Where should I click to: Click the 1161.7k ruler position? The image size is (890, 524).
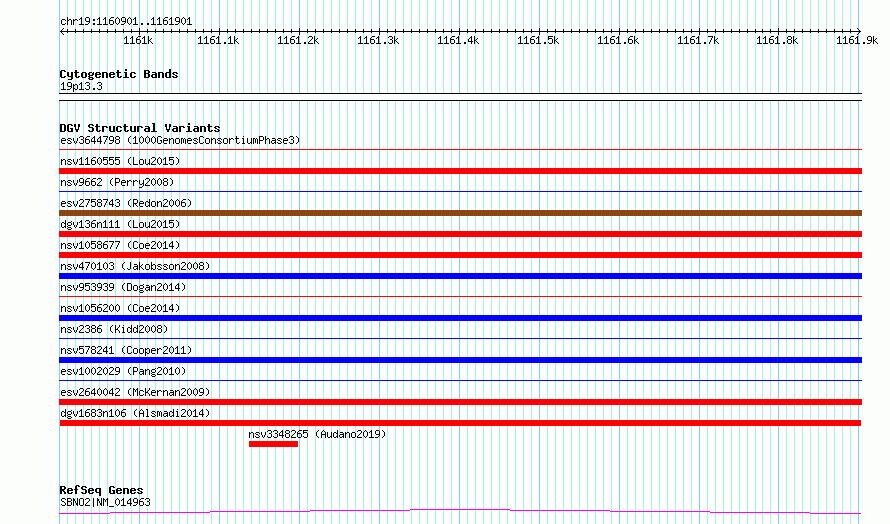tap(698, 40)
